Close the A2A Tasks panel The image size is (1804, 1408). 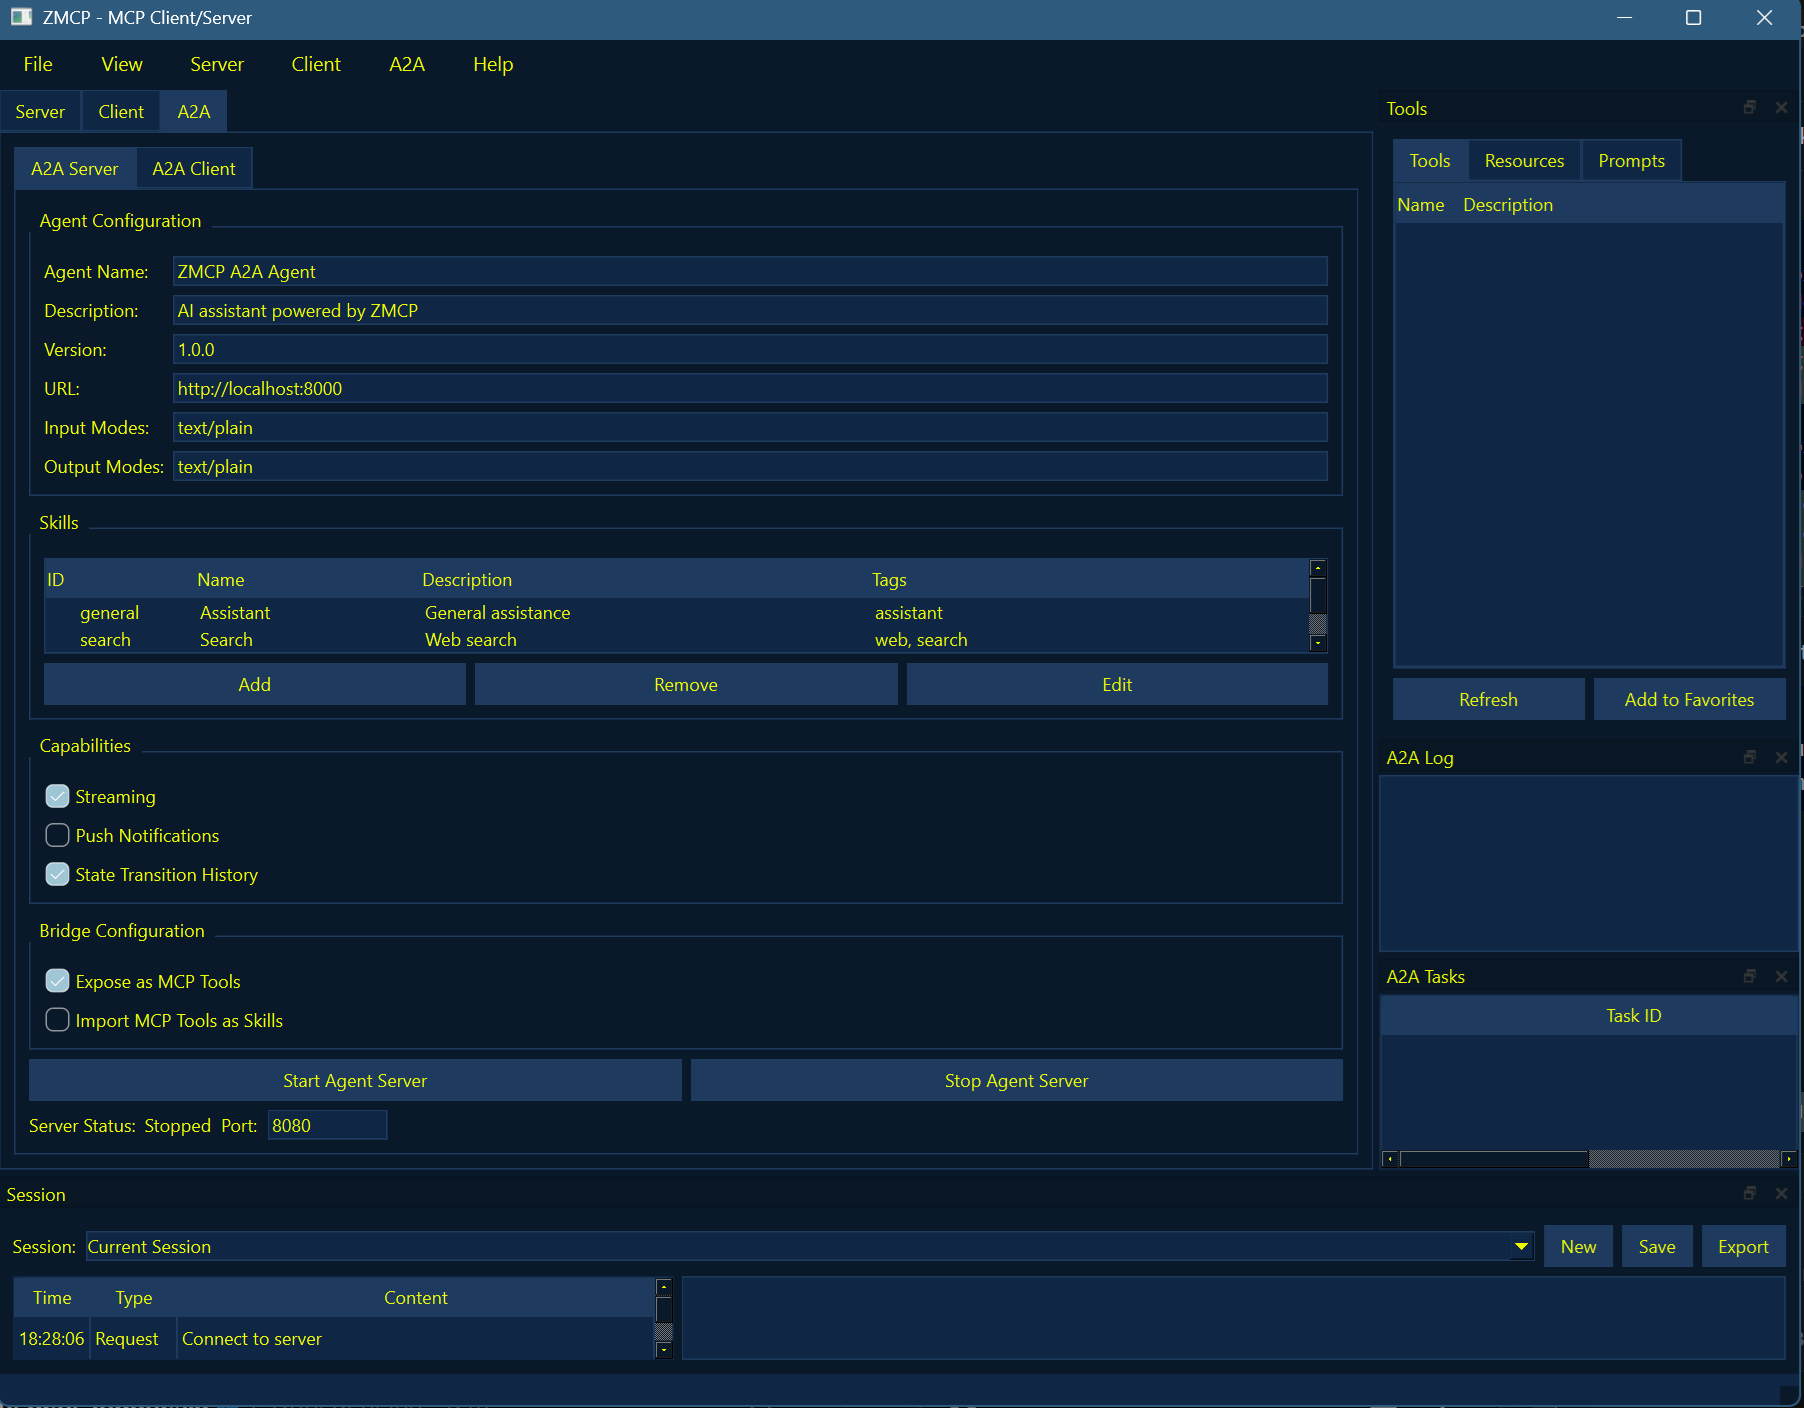1781,976
